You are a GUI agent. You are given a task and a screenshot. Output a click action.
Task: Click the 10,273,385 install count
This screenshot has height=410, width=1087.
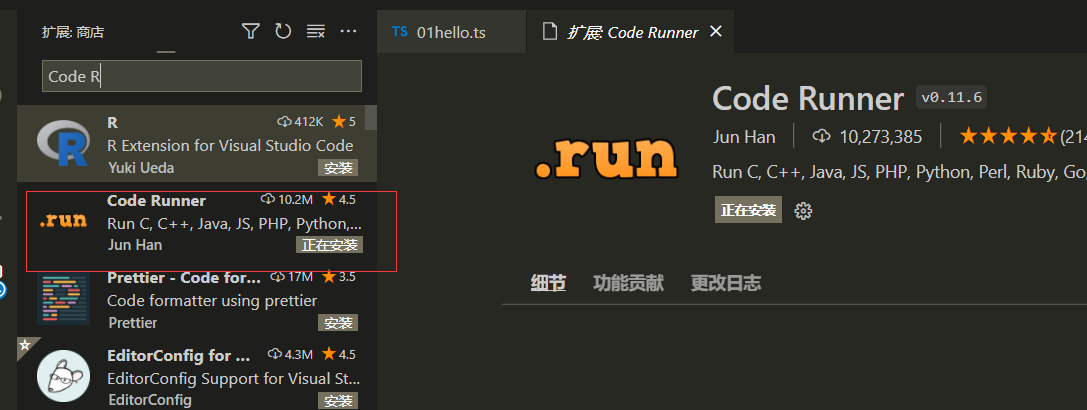click(880, 137)
